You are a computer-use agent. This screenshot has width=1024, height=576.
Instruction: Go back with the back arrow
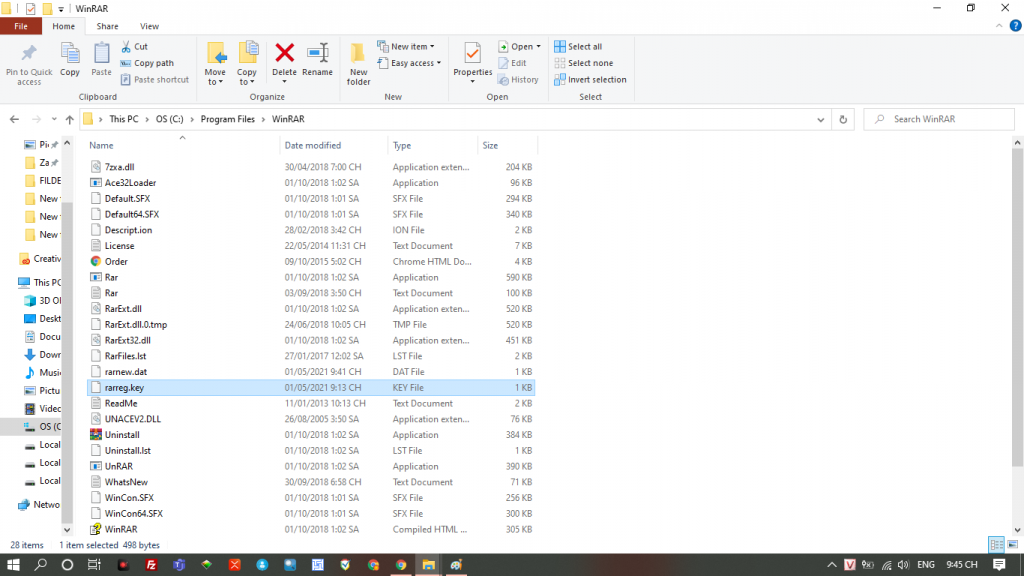[x=14, y=119]
